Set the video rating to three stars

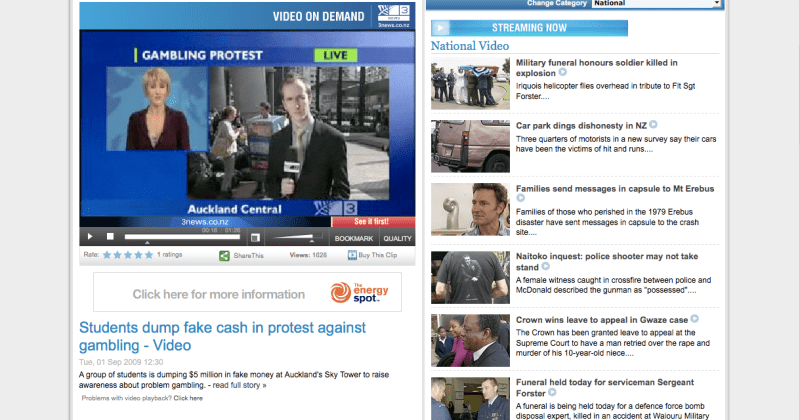tap(127, 256)
